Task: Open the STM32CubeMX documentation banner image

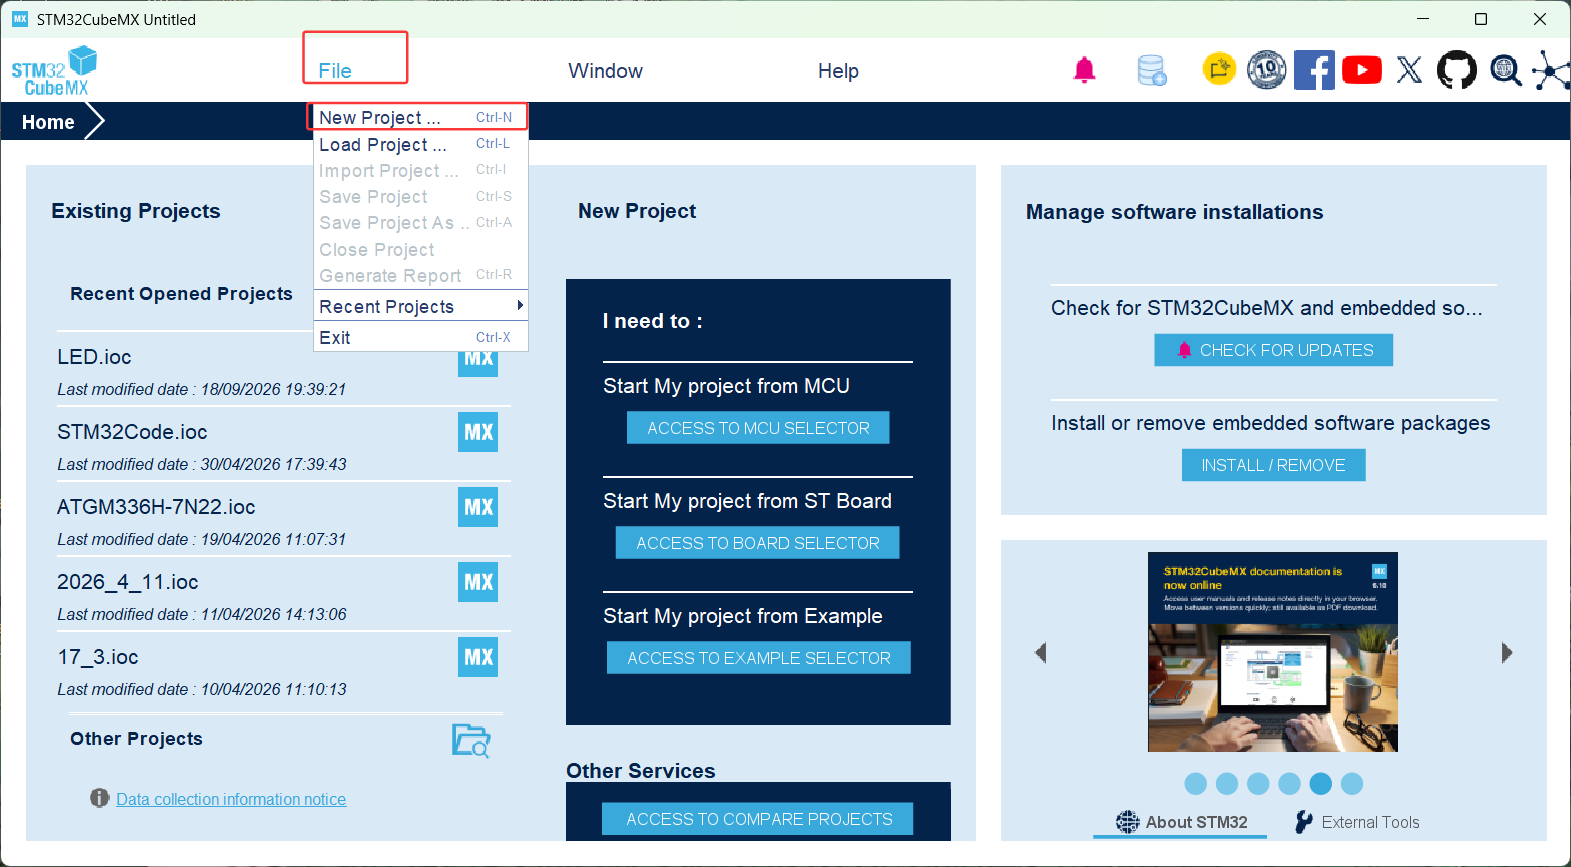Action: (1273, 652)
